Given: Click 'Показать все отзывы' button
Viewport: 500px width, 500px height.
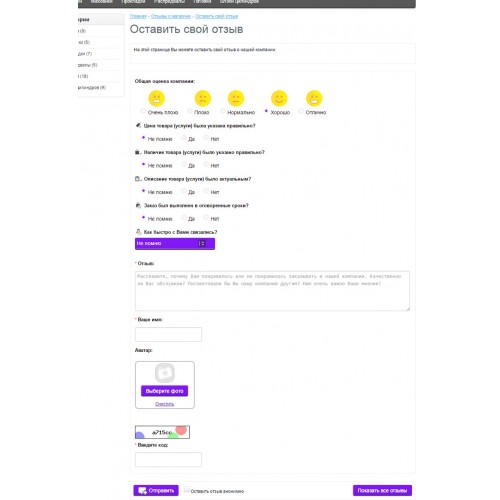Looking at the screenshot, I should (x=382, y=490).
